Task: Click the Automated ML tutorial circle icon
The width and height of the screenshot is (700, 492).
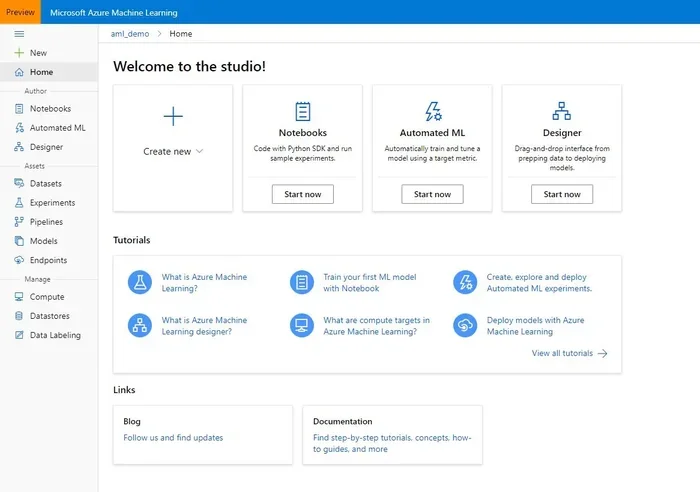Action: point(465,283)
